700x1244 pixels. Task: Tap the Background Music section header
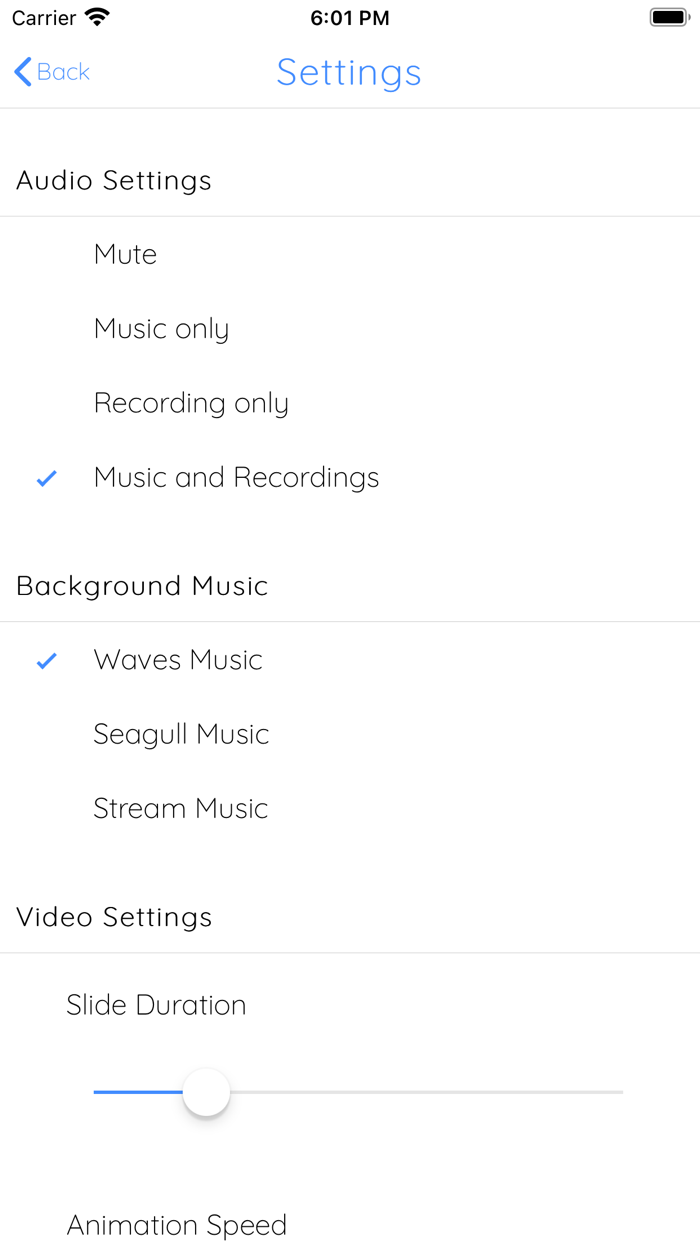pyautogui.click(x=142, y=586)
